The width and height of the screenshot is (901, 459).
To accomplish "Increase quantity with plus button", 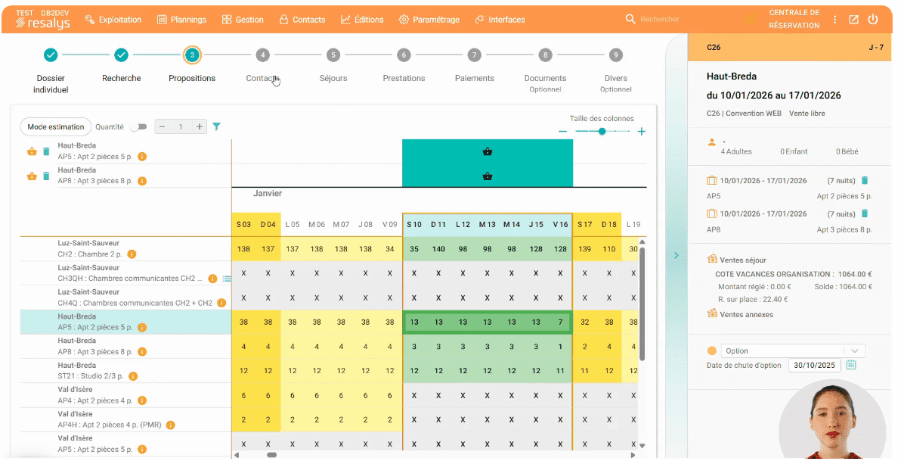I will click(199, 127).
